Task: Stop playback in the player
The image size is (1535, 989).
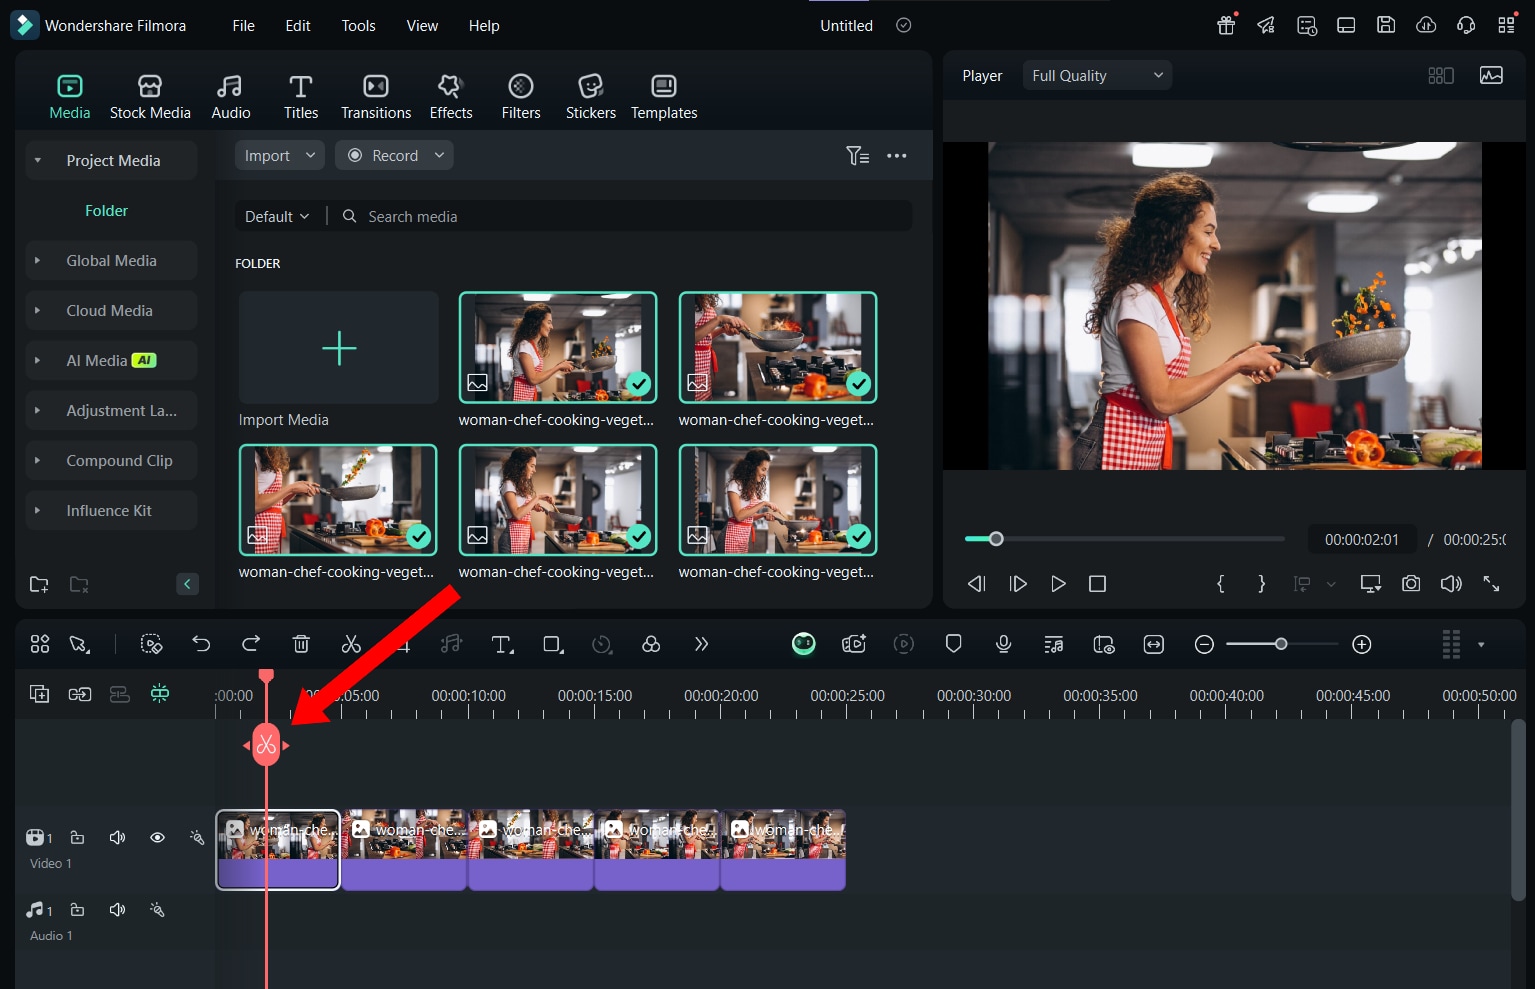Action: coord(1097,584)
